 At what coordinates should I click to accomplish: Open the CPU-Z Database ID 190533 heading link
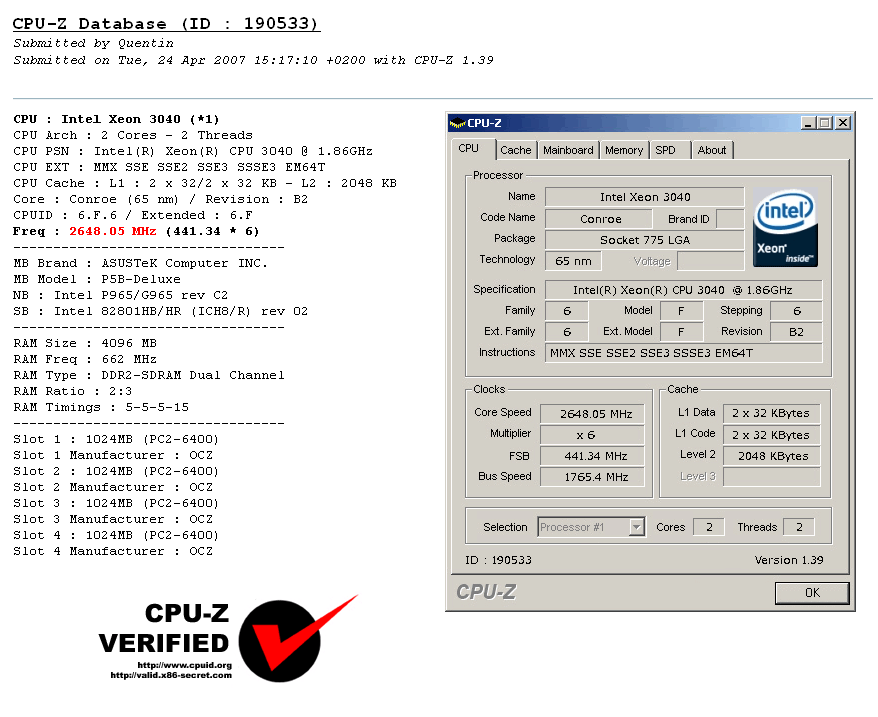(x=166, y=24)
